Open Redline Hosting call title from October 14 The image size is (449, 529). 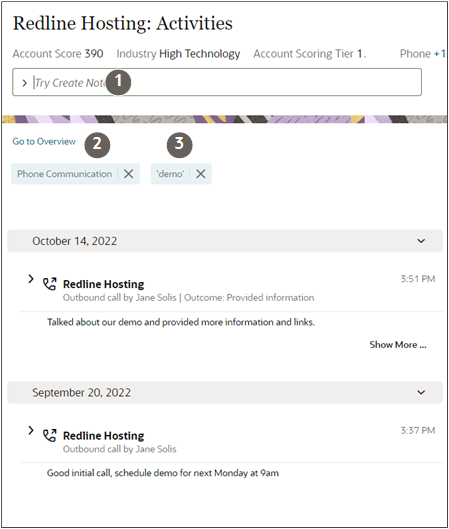point(104,284)
